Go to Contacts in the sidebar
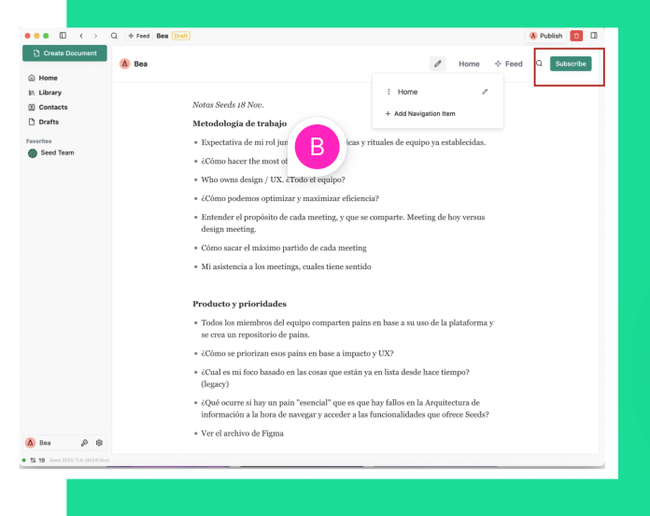This screenshot has width=650, height=516. point(53,107)
